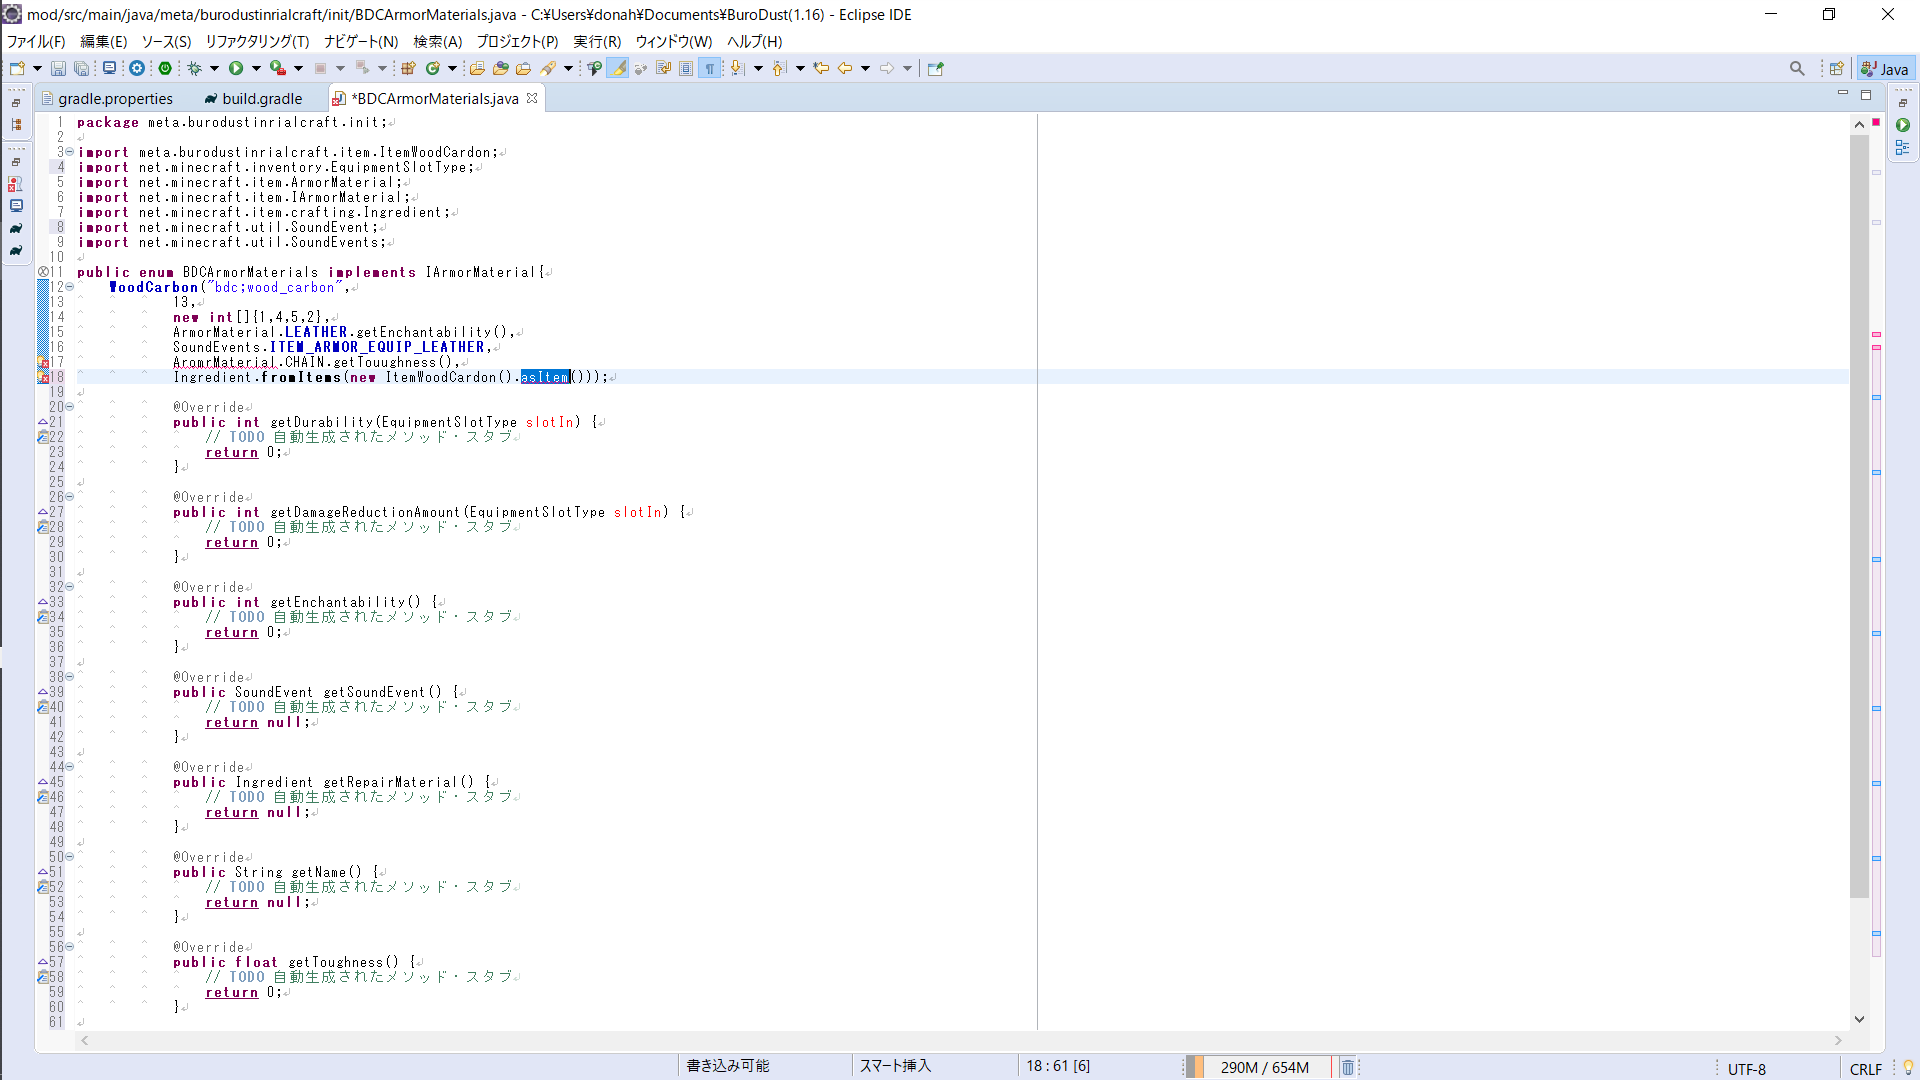Click the heap memory 290M / 654M indicator
1920x1080 pixels.
click(x=1264, y=1067)
